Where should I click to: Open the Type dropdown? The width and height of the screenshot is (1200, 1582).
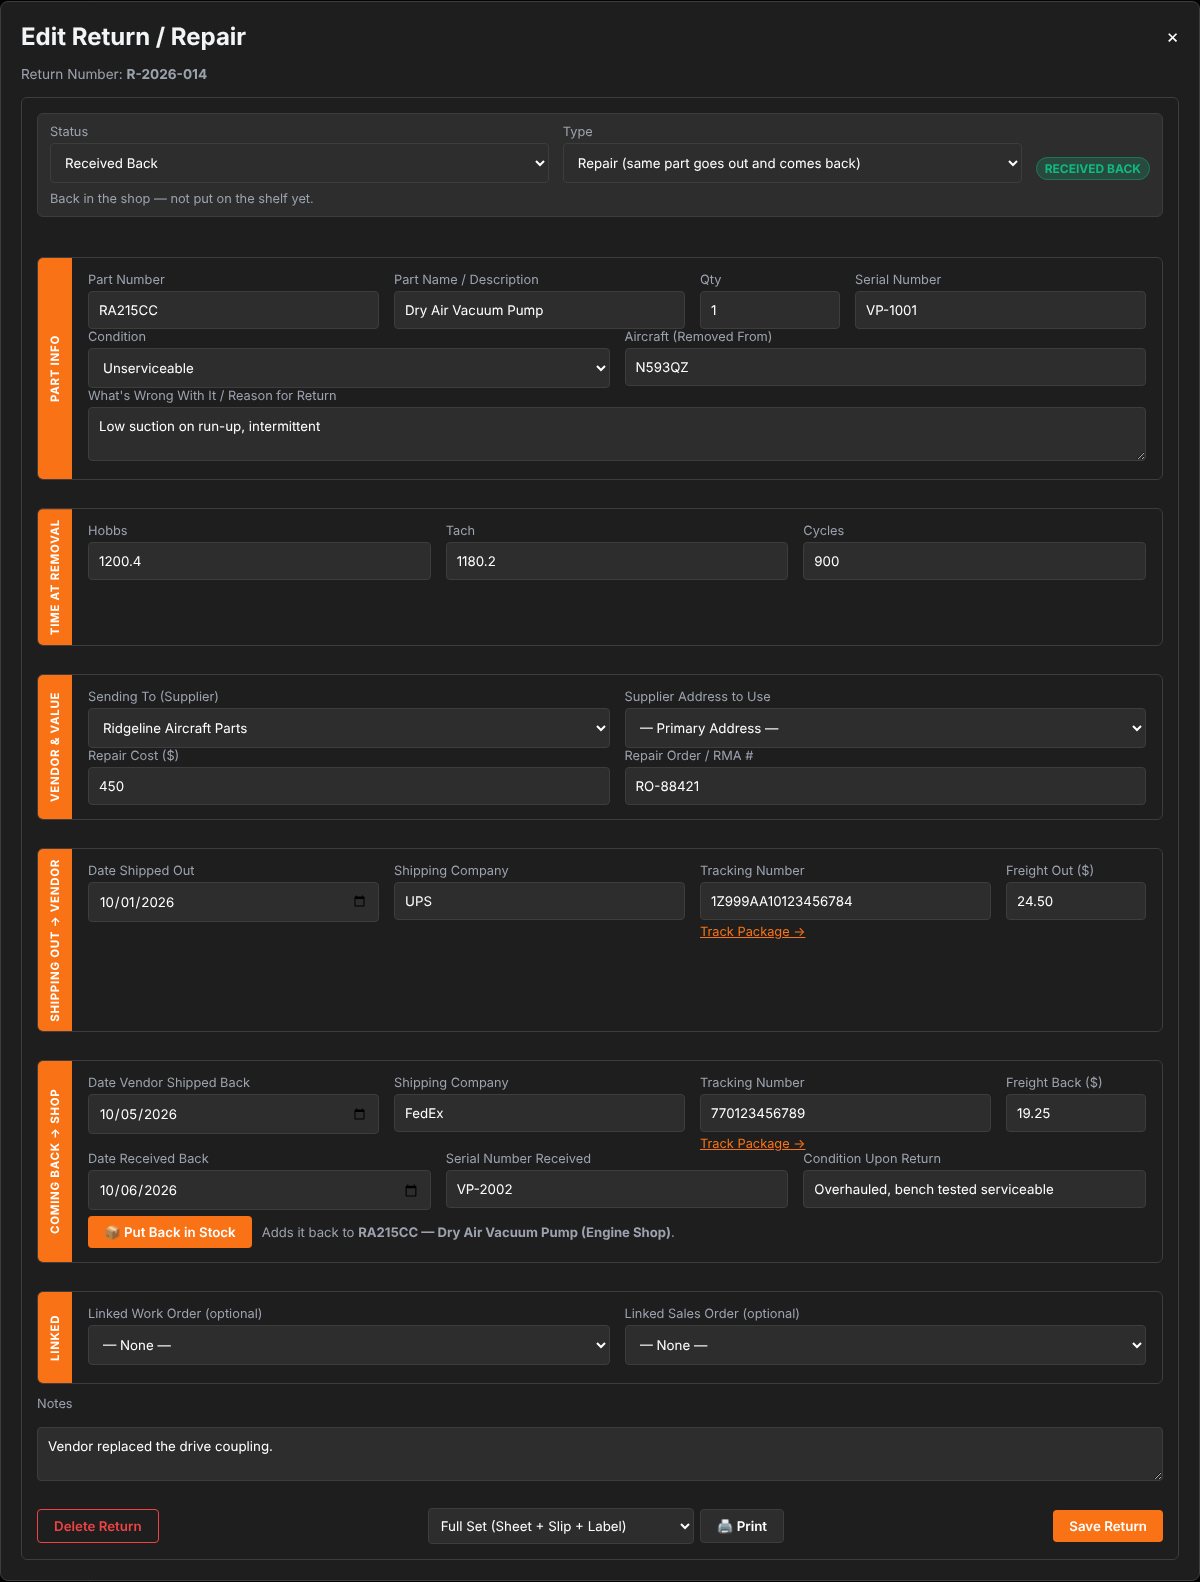792,163
